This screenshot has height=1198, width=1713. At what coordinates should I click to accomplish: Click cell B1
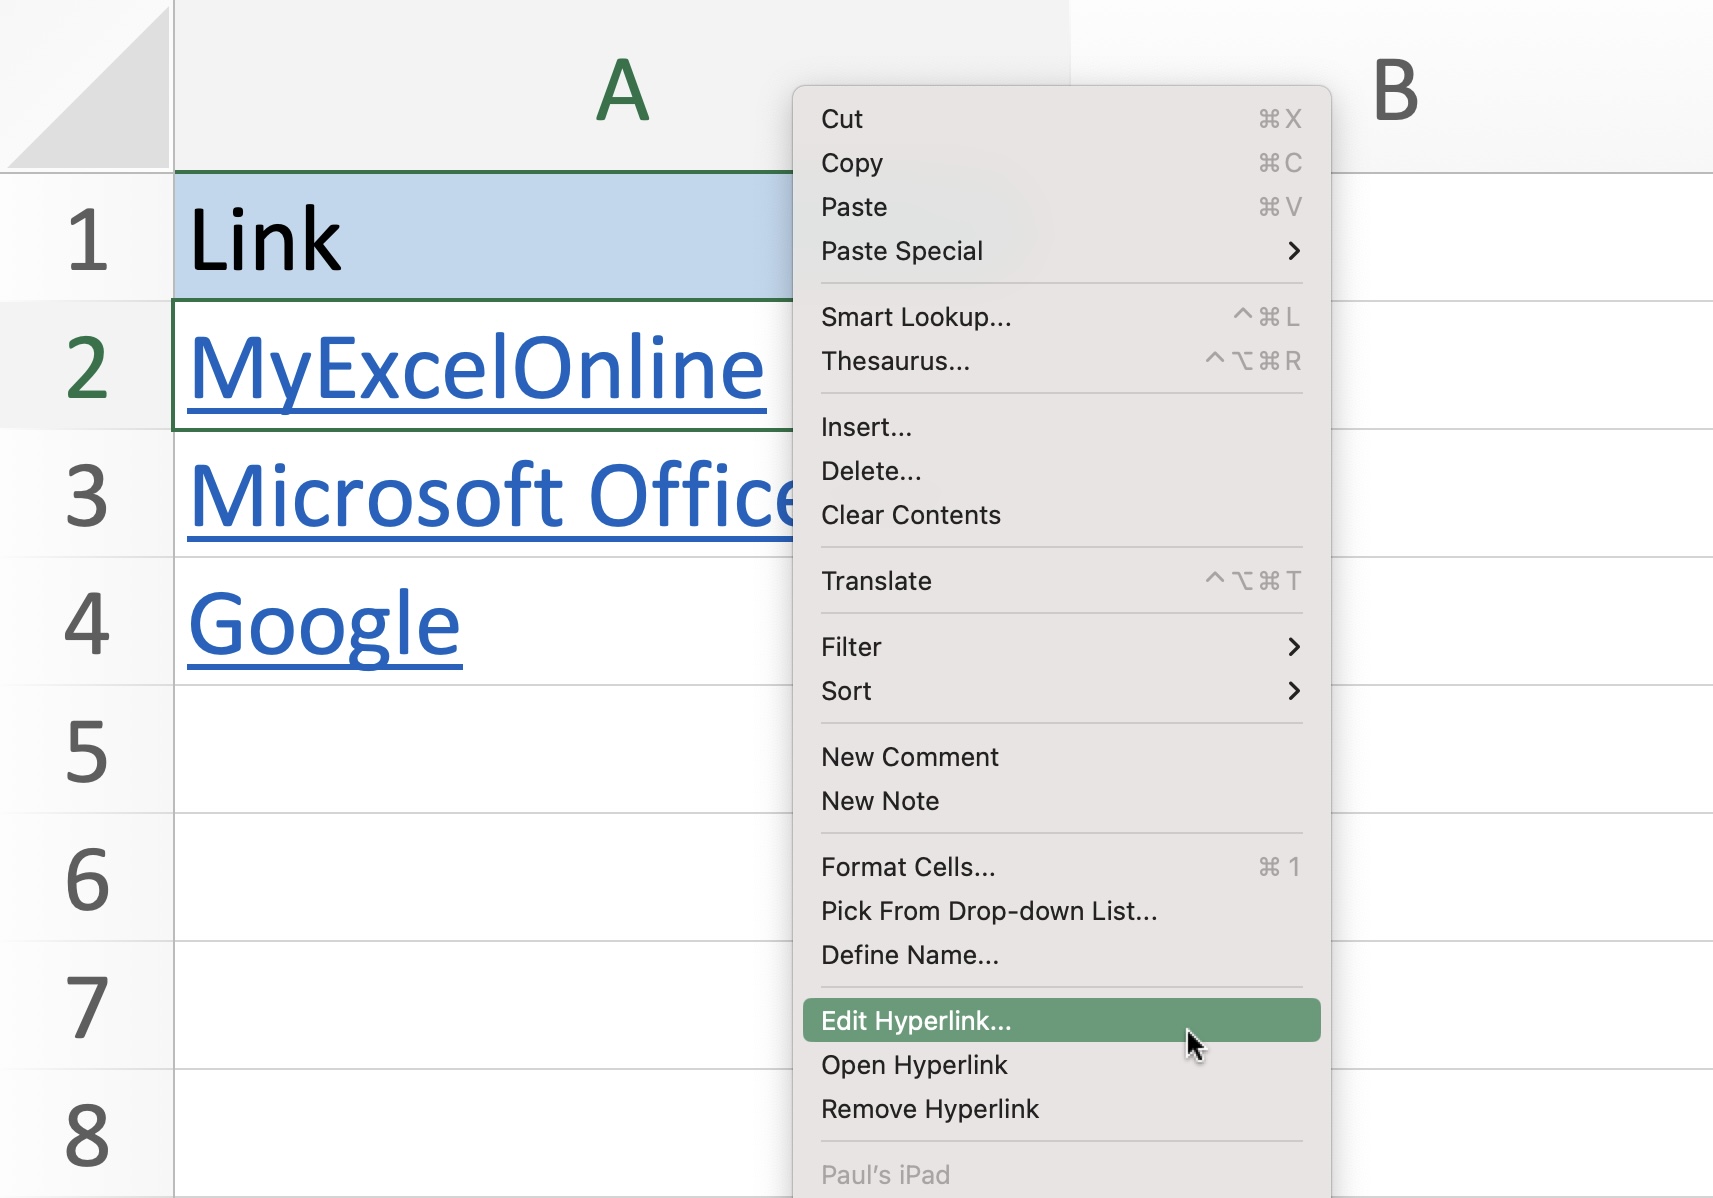(1521, 238)
